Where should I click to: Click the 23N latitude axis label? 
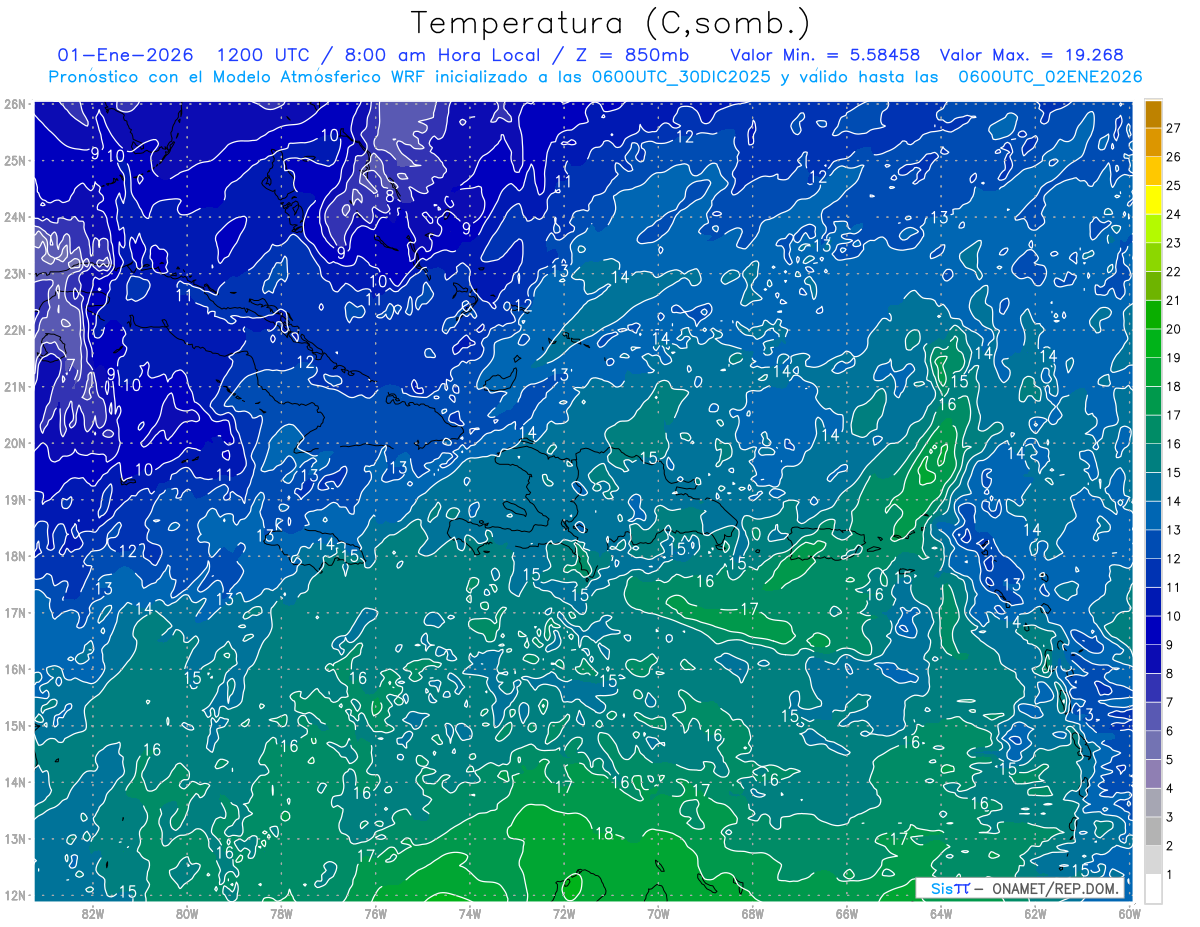[14, 273]
